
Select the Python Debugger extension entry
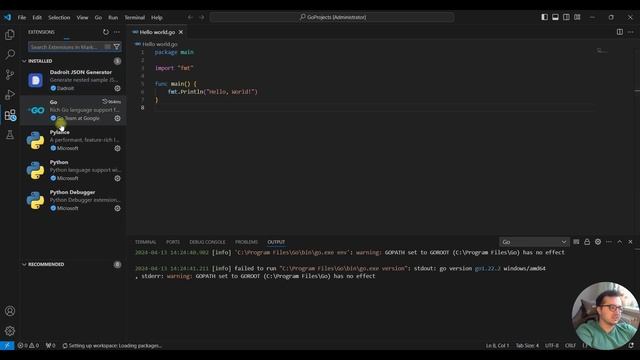pos(73,200)
